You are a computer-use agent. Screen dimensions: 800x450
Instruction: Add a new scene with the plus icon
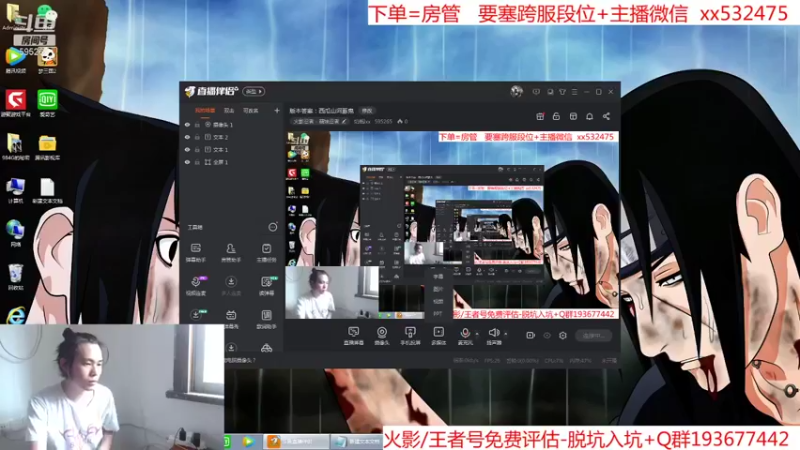point(277,110)
